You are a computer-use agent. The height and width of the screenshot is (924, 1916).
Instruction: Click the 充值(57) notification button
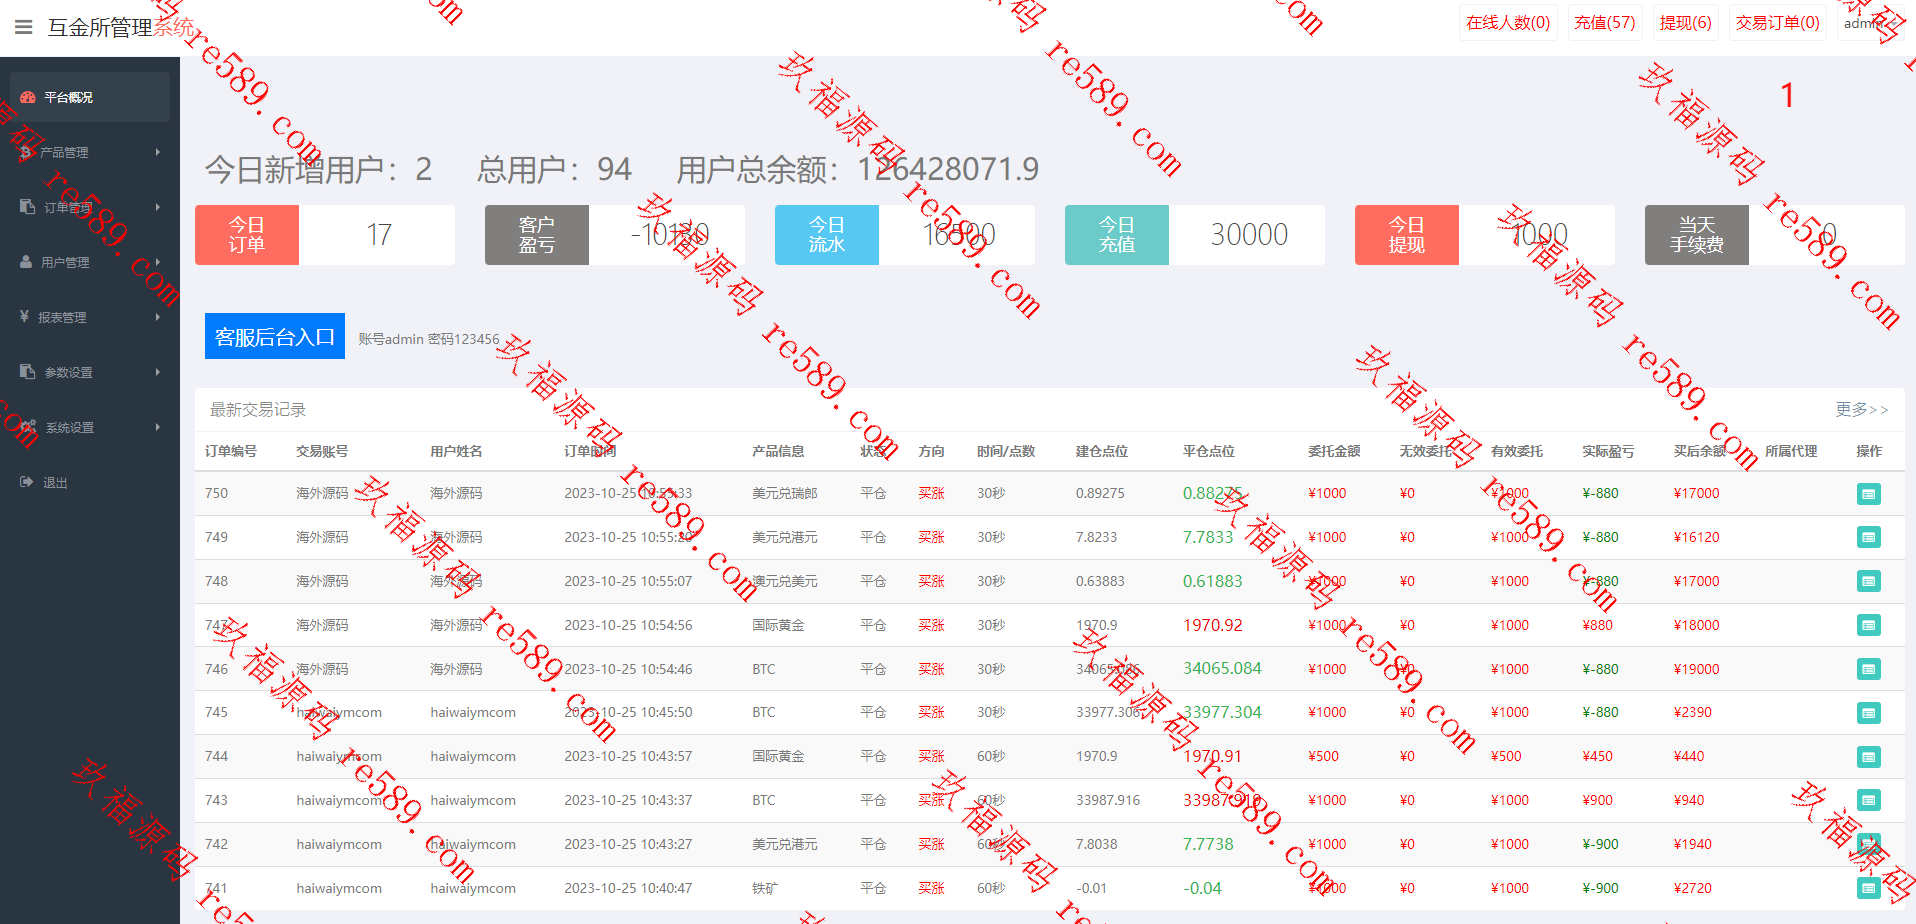point(1604,22)
